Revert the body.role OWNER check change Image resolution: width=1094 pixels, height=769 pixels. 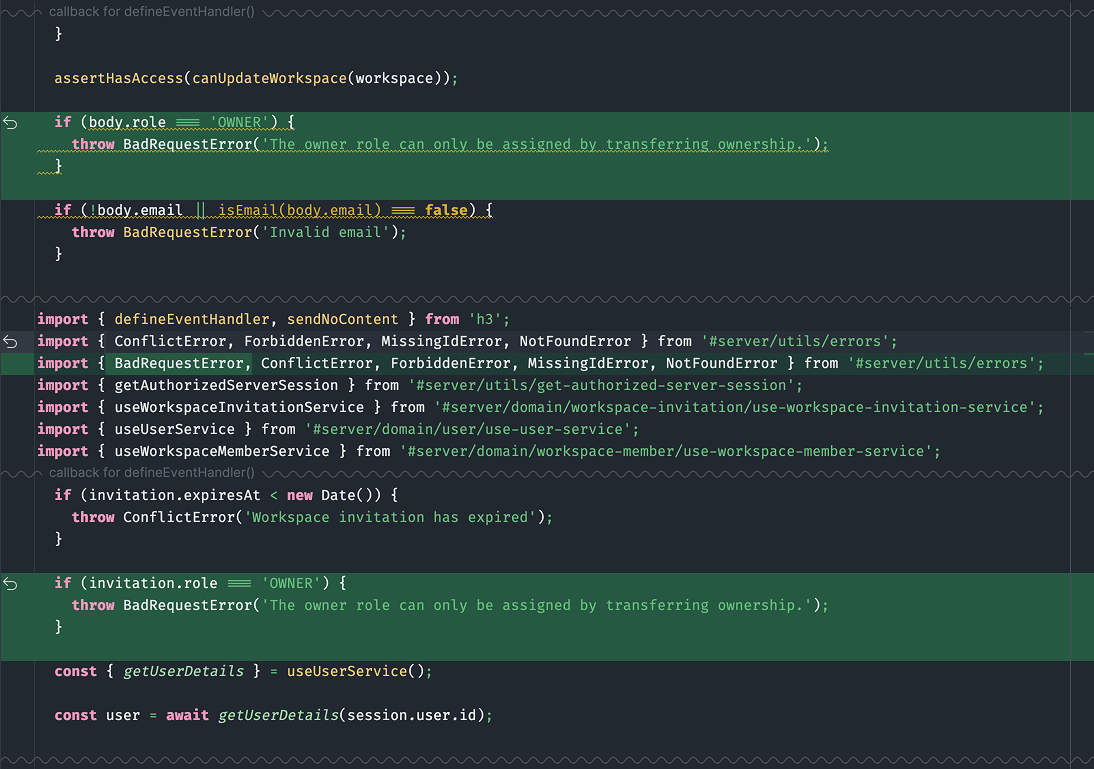pos(10,123)
